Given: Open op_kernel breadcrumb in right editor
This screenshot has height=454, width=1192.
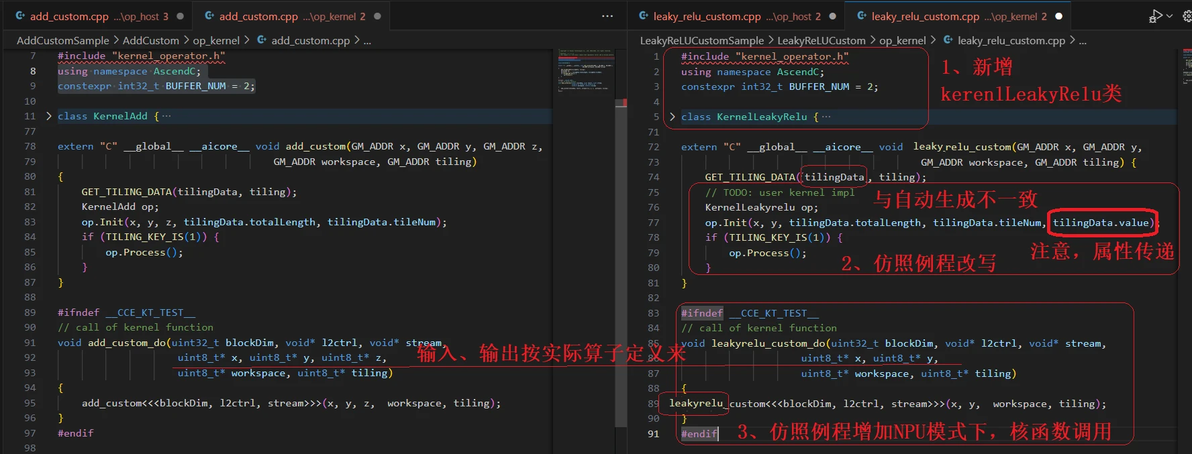Looking at the screenshot, I should point(902,40).
